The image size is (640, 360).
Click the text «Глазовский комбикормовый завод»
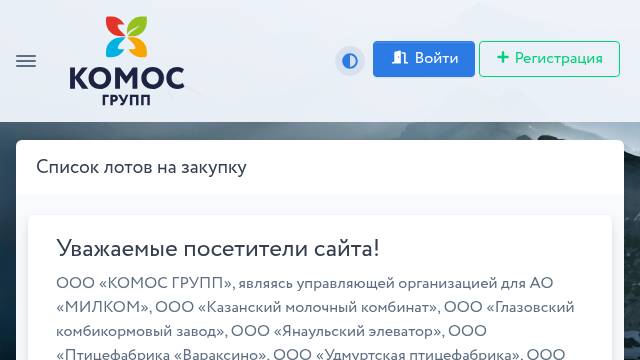(x=315, y=319)
